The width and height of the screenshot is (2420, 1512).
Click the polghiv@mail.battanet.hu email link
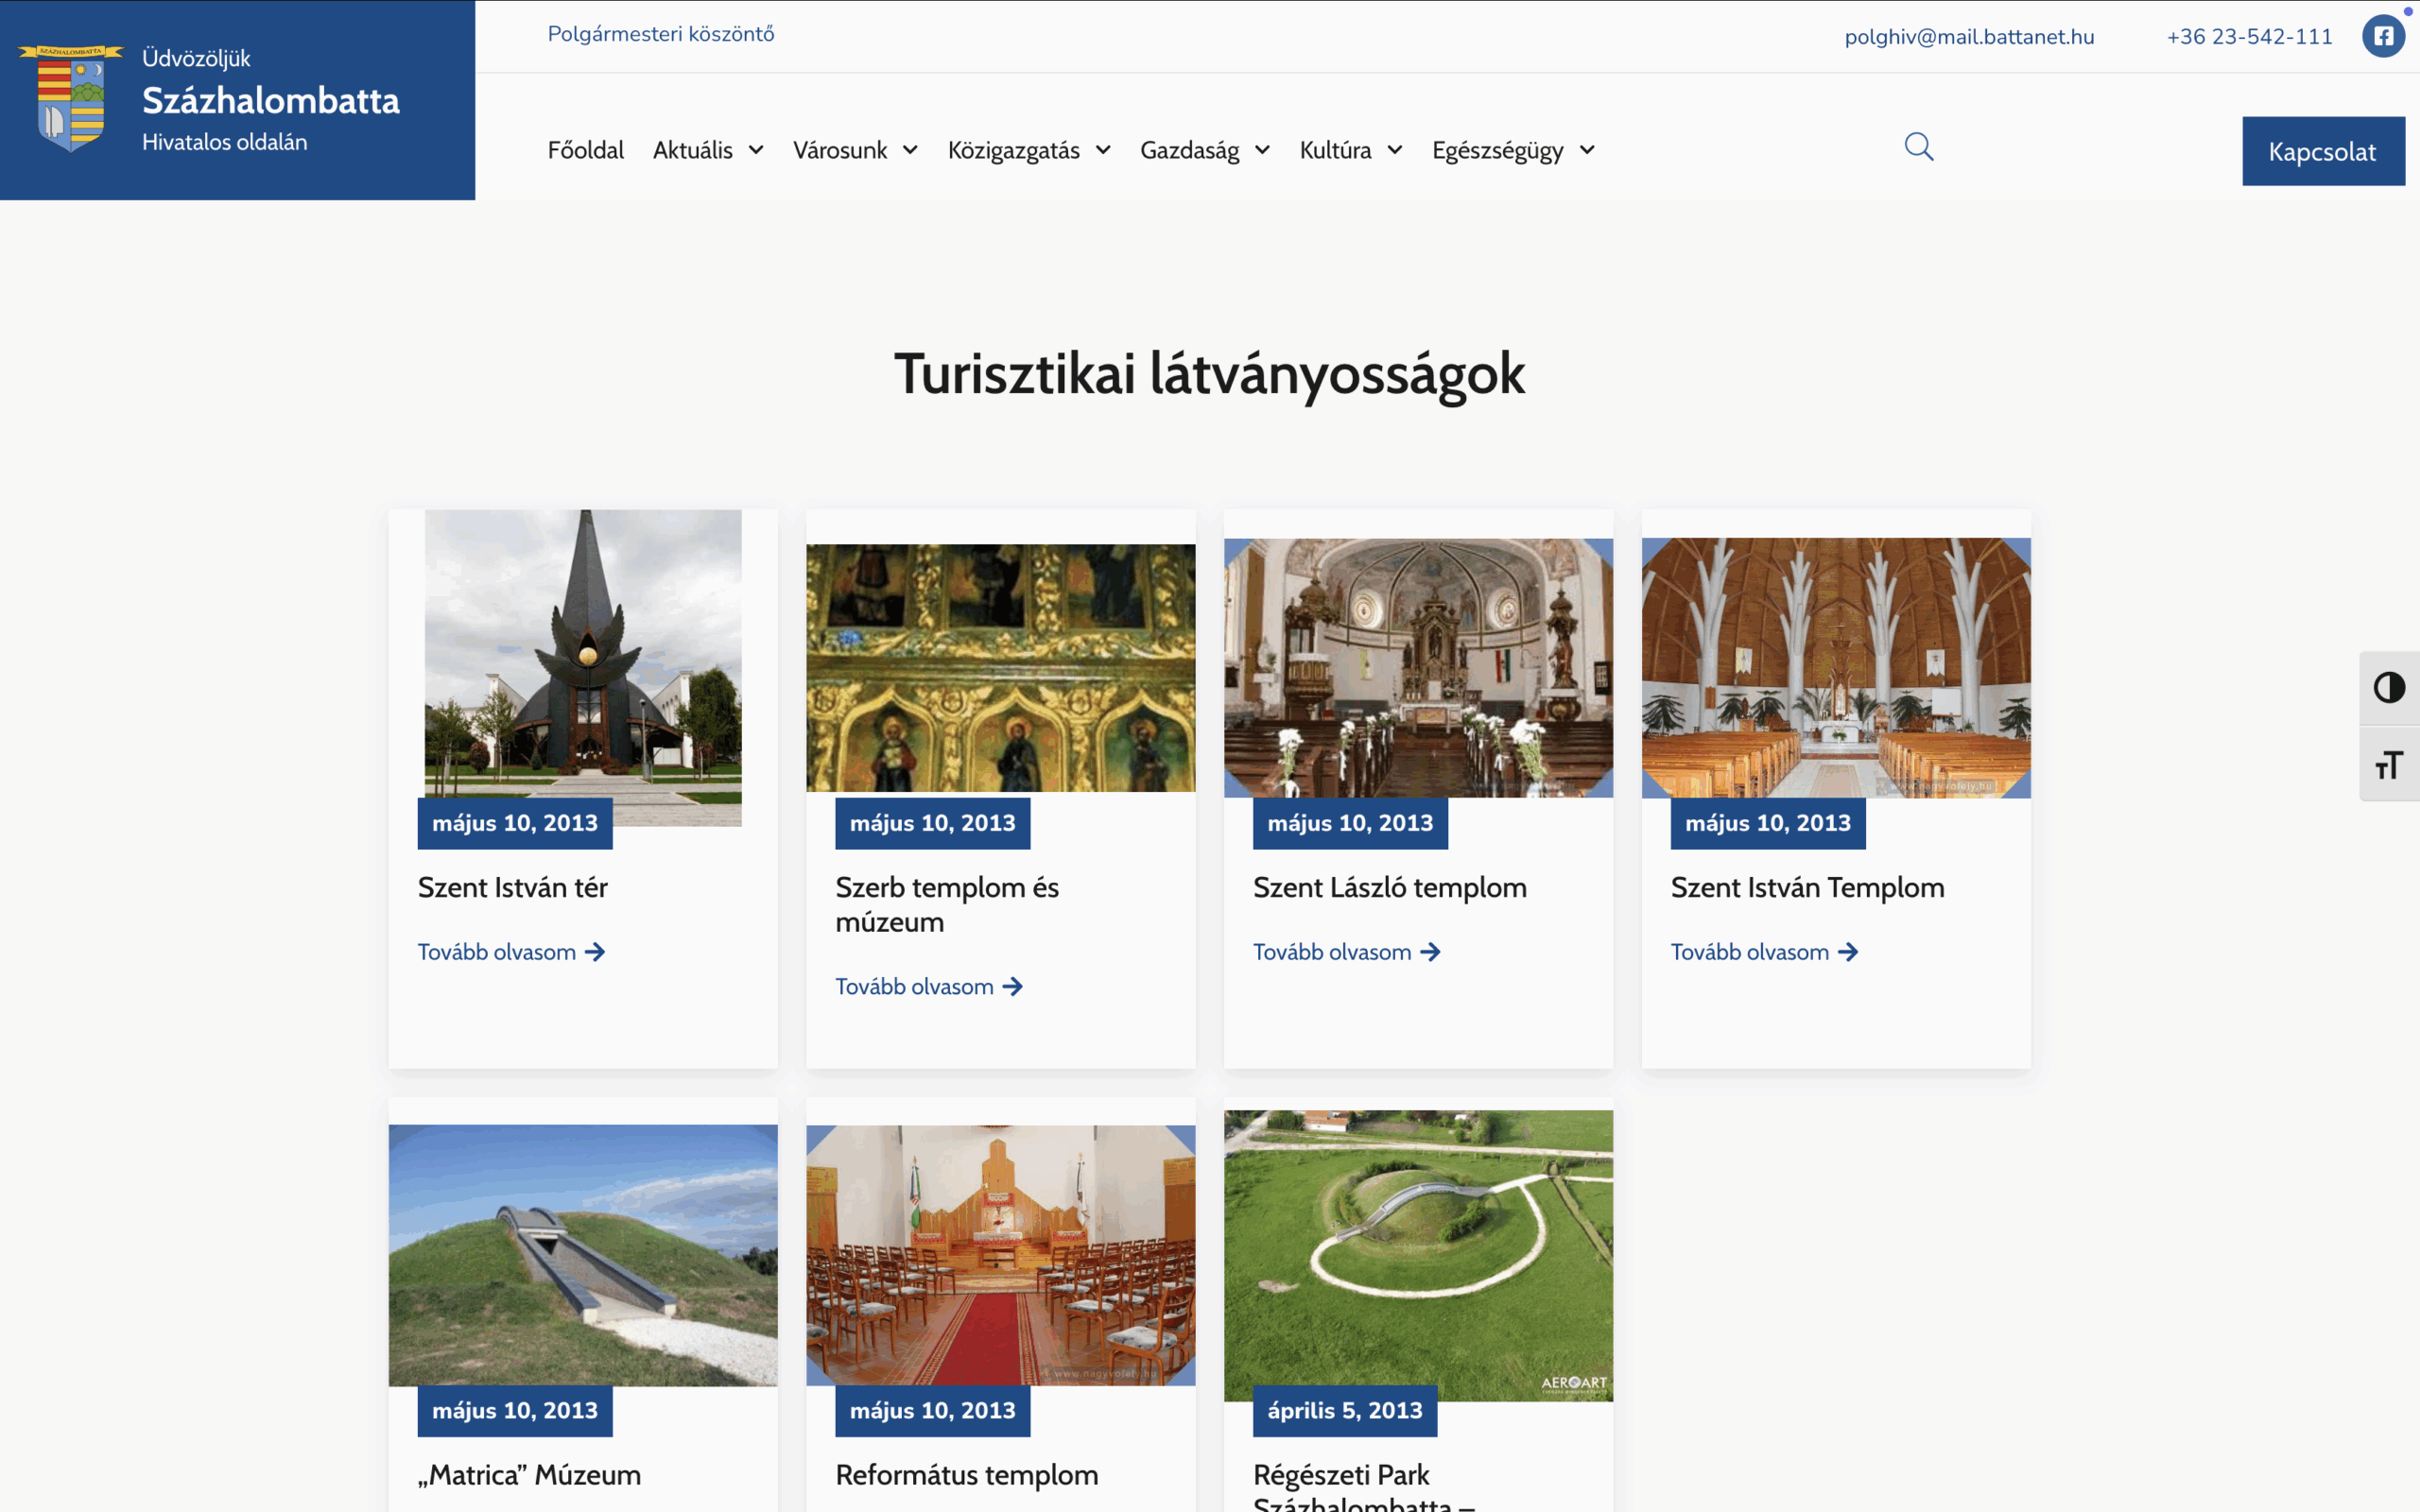[1968, 37]
